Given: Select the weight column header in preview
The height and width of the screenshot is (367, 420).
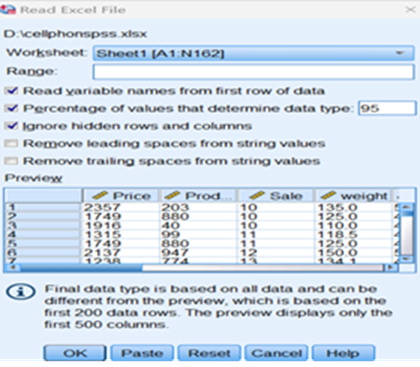Looking at the screenshot, I should 353,196.
